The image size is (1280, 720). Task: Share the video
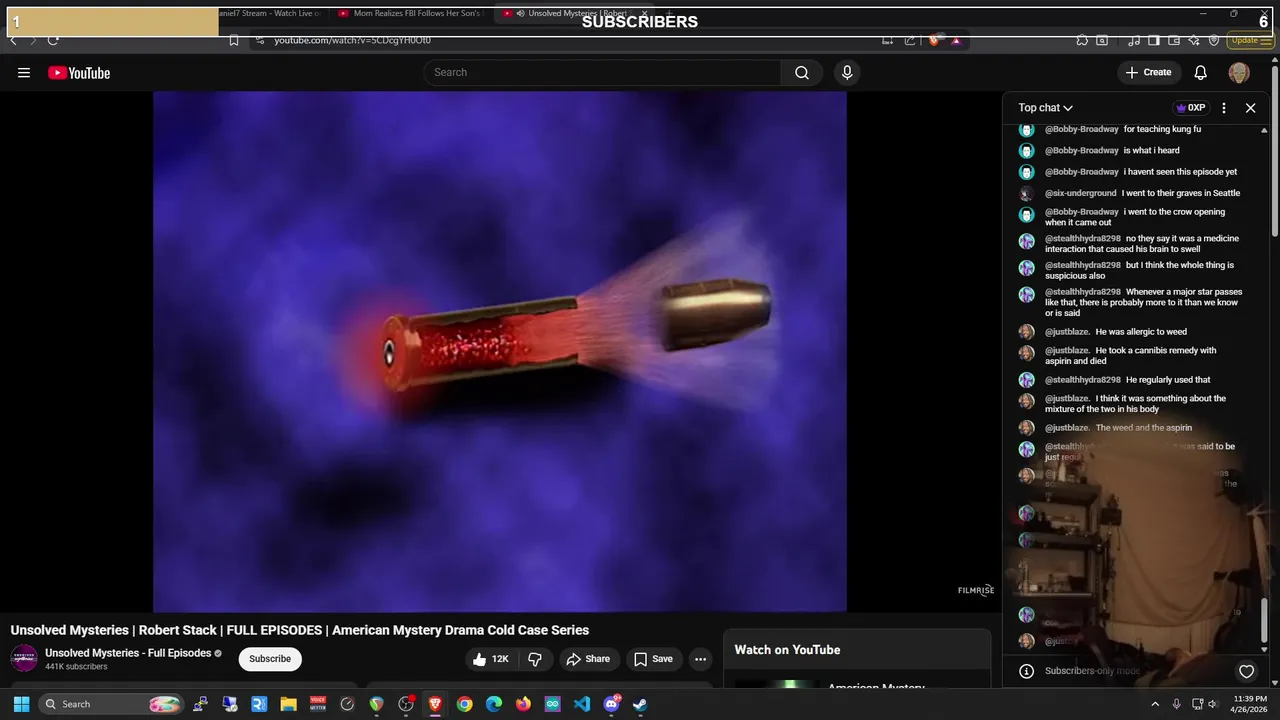587,659
